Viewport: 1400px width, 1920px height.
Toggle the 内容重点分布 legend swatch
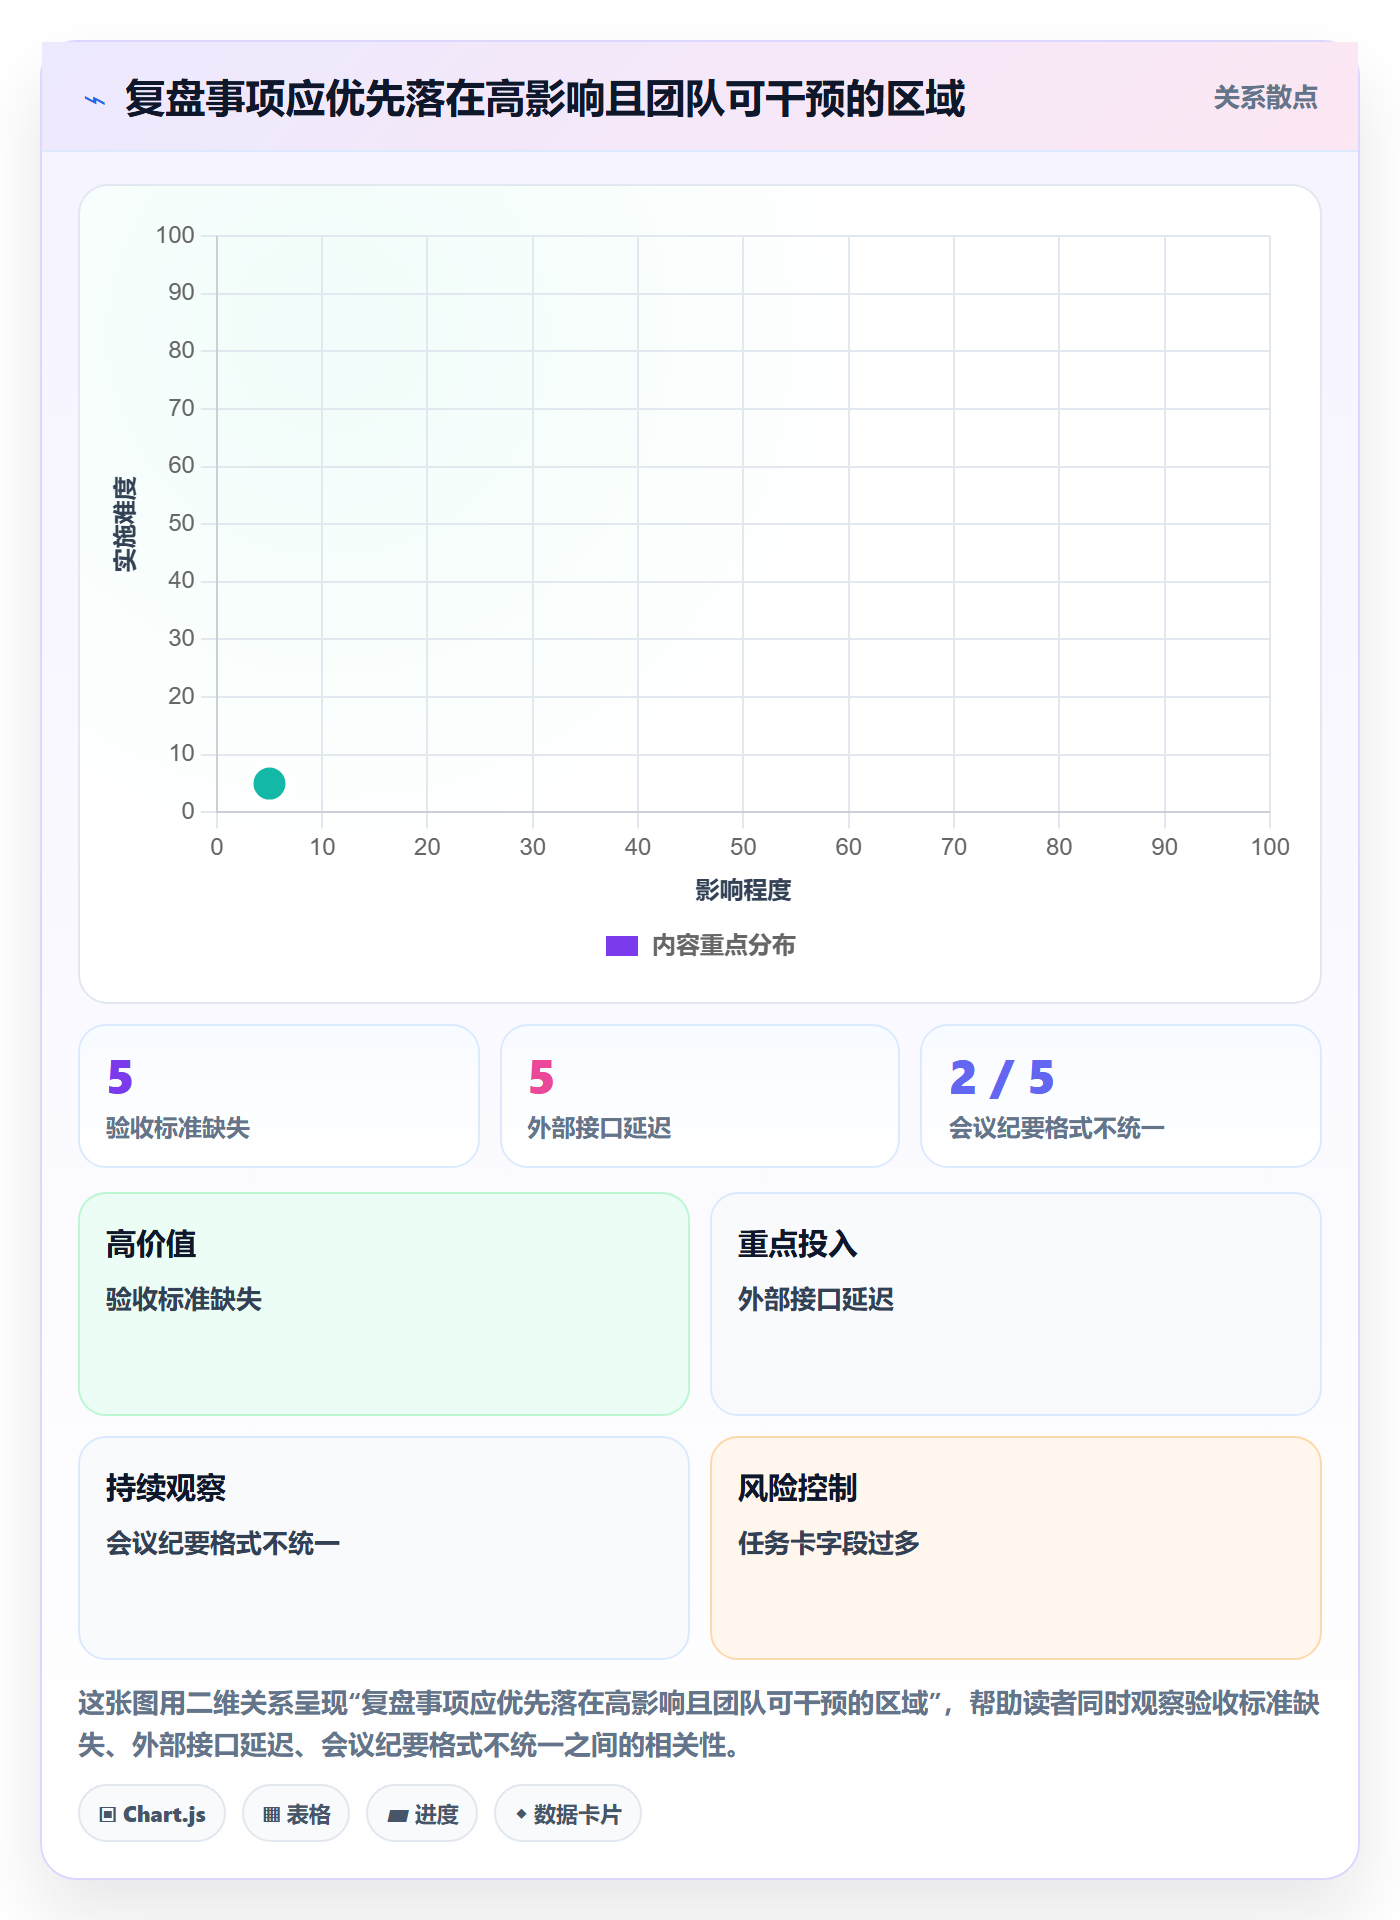[x=621, y=946]
